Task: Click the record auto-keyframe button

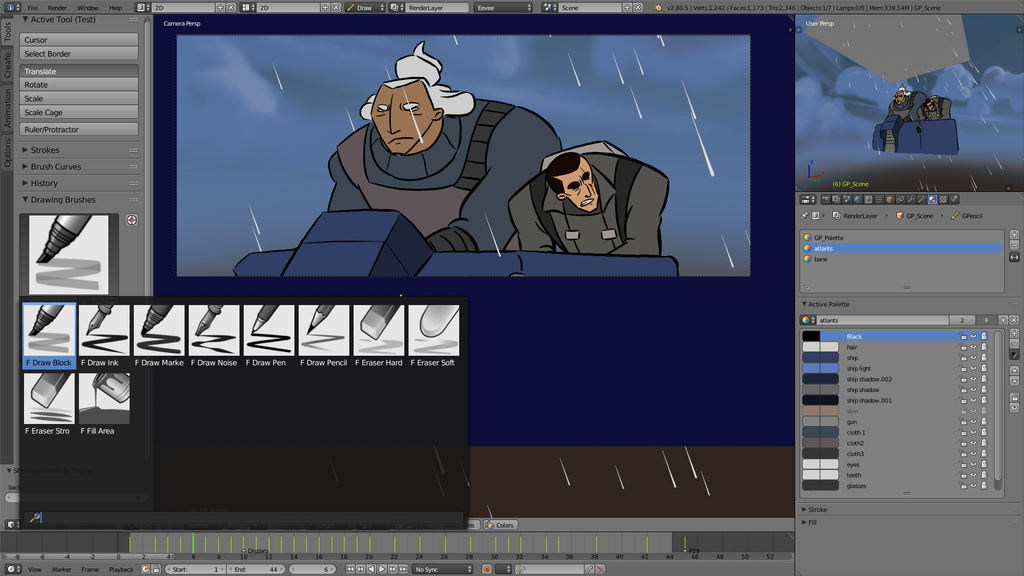Action: pyautogui.click(x=487, y=569)
